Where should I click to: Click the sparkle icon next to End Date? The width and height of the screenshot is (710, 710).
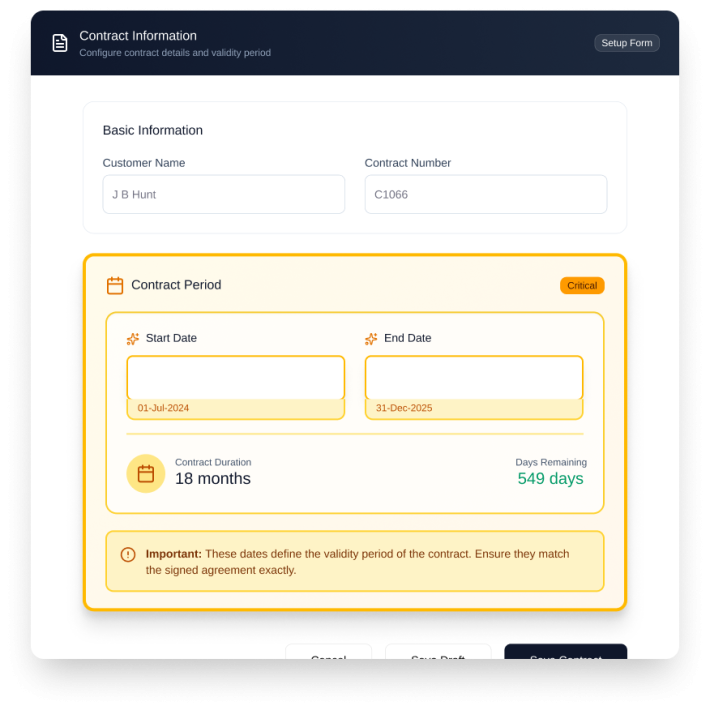click(371, 339)
